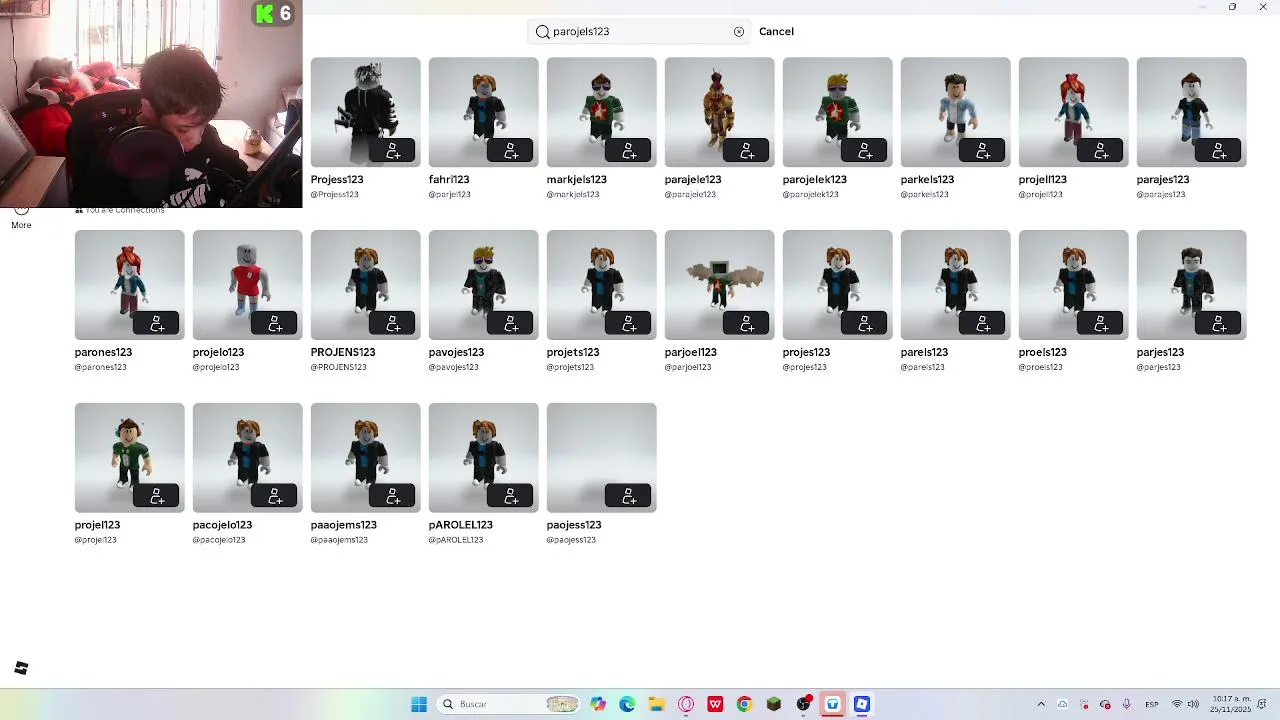The image size is (1280, 720).
Task: Open the More sidebar item
Action: (x=21, y=218)
